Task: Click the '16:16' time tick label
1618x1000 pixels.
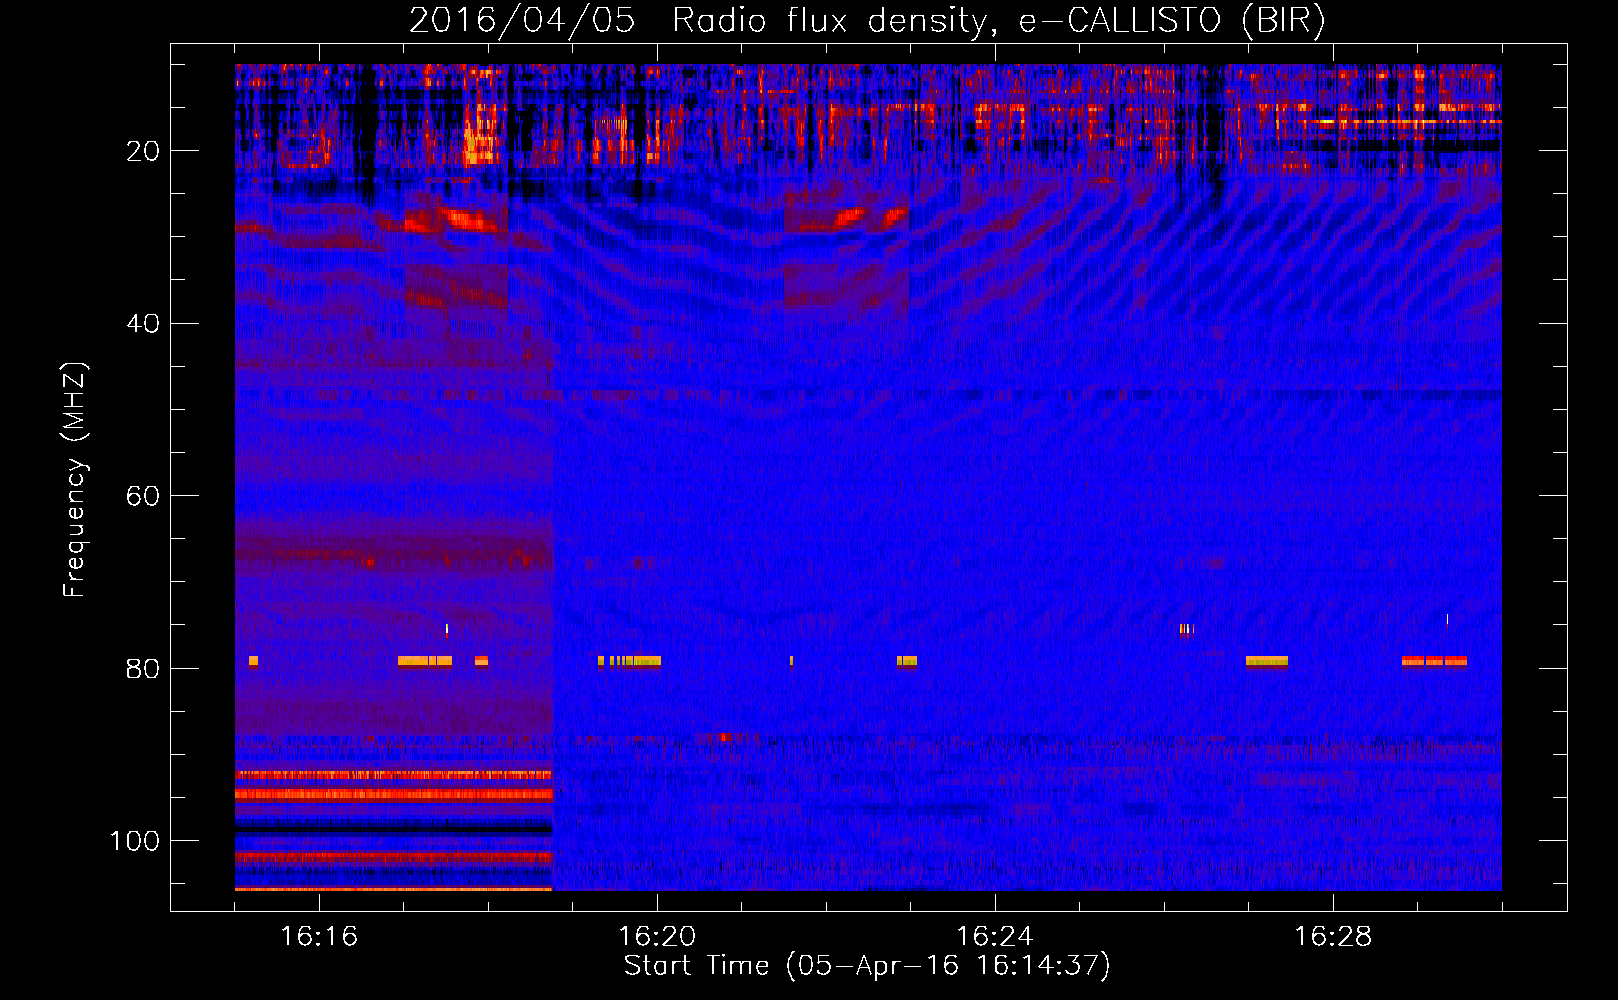Action: (x=319, y=936)
